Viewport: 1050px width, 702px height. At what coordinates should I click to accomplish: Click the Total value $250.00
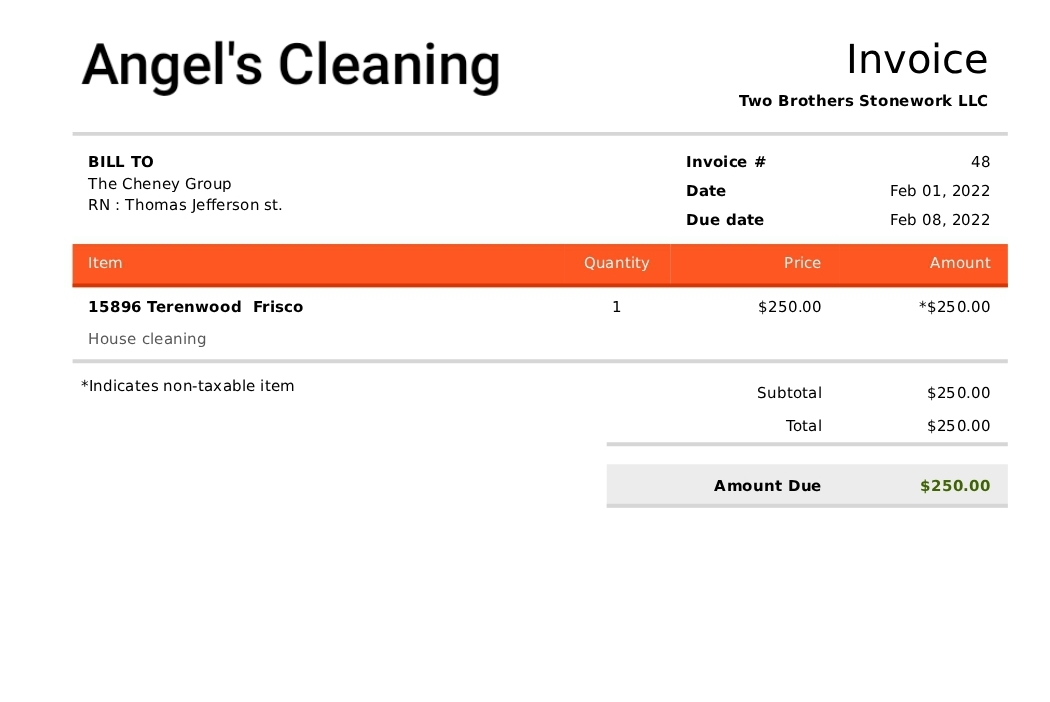(958, 425)
